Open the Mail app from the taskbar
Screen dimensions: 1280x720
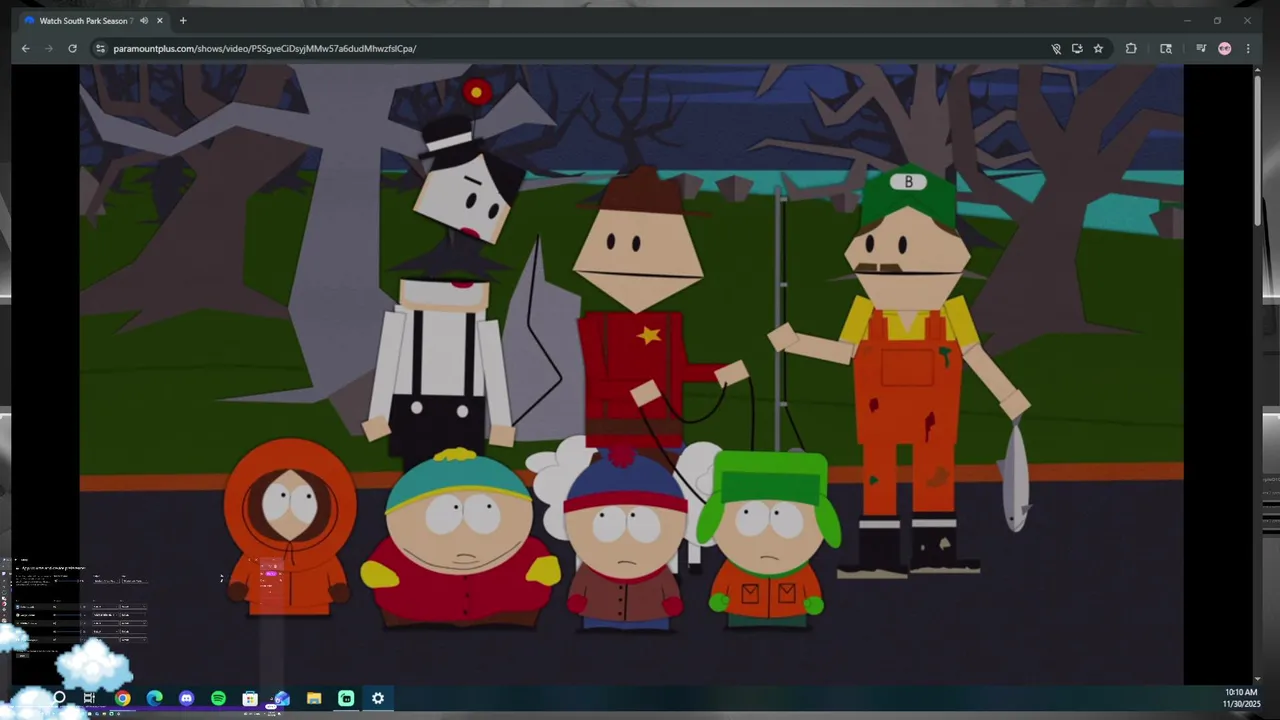coord(282,698)
